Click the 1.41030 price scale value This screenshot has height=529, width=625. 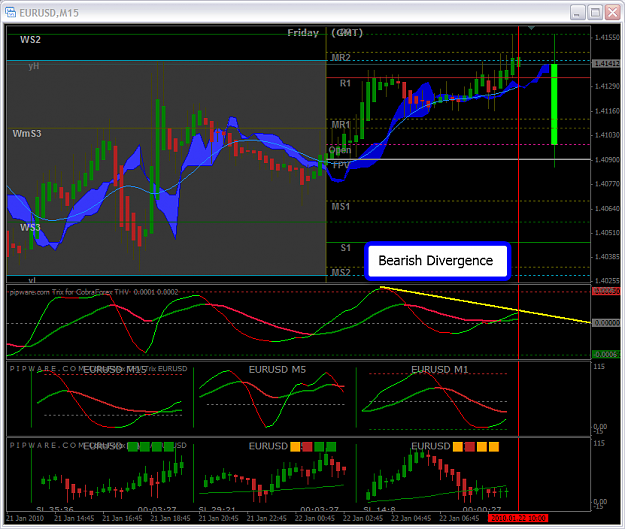coord(607,135)
